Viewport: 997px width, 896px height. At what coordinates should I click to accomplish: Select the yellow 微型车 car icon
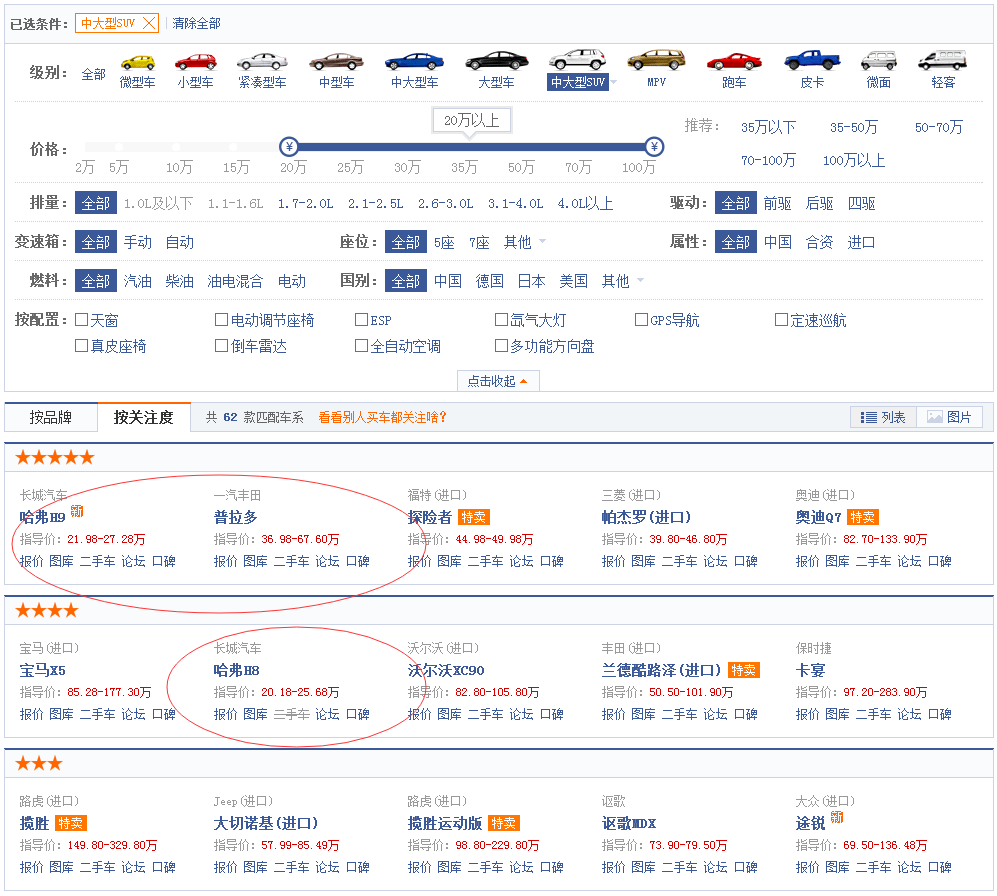point(138,62)
